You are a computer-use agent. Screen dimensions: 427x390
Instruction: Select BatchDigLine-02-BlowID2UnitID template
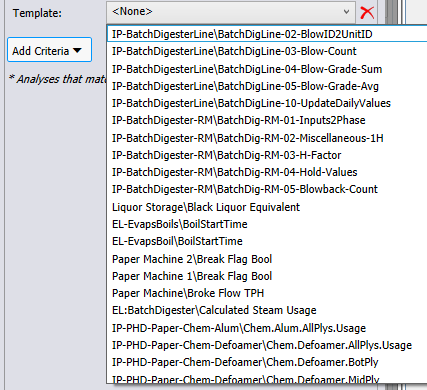[x=267, y=34]
